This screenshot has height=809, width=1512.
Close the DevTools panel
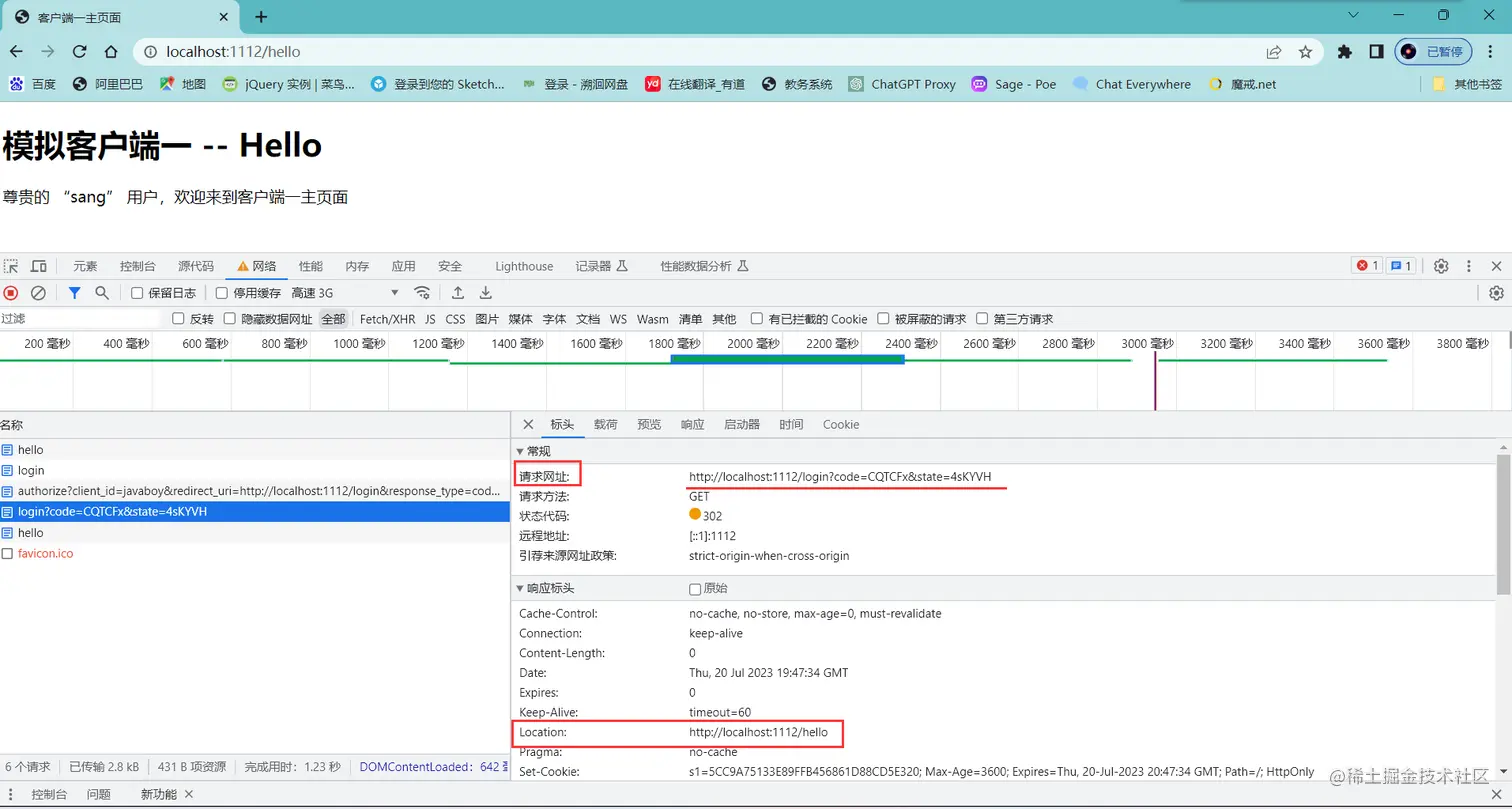pyautogui.click(x=1496, y=266)
